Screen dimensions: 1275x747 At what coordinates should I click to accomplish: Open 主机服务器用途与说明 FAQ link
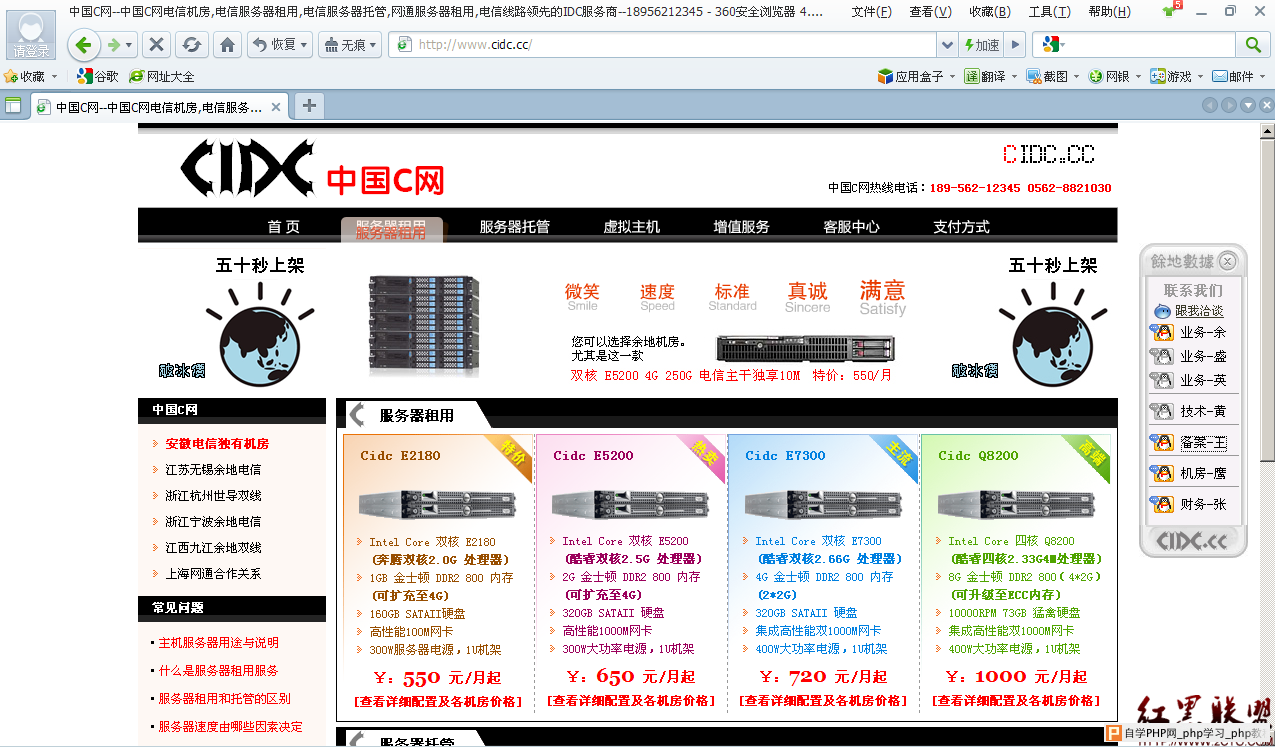click(x=218, y=643)
